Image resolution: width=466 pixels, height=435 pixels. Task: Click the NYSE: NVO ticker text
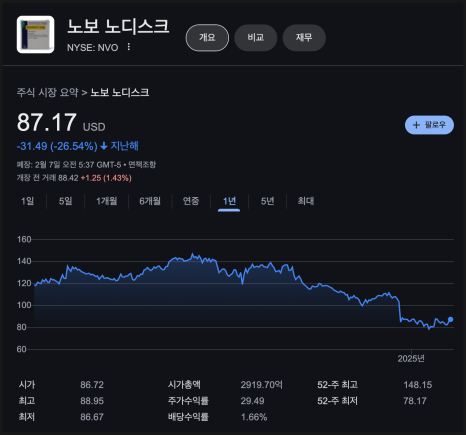coord(93,48)
